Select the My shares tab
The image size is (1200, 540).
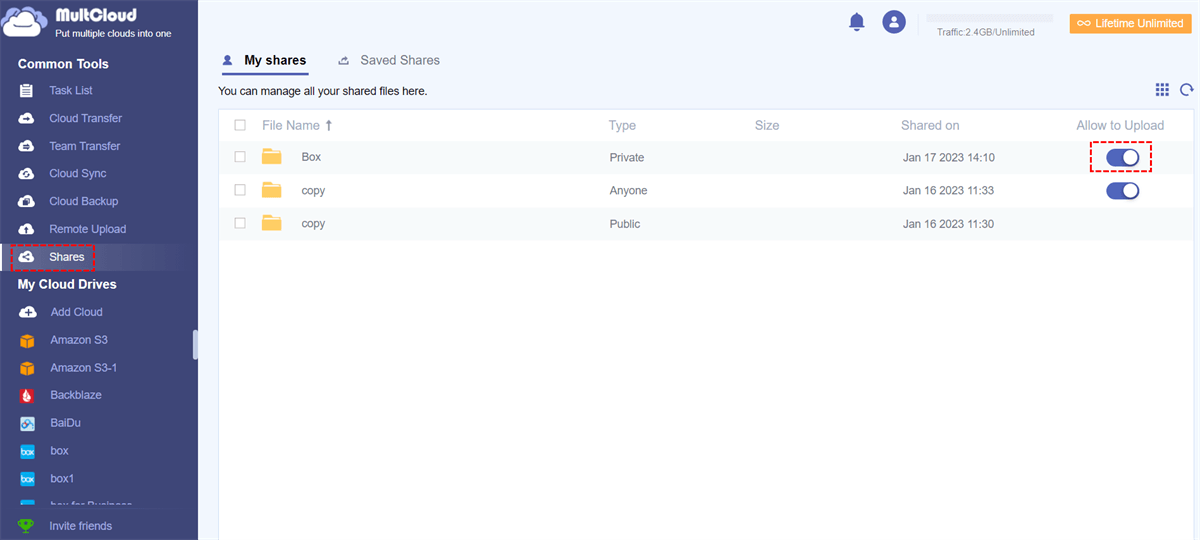(274, 60)
